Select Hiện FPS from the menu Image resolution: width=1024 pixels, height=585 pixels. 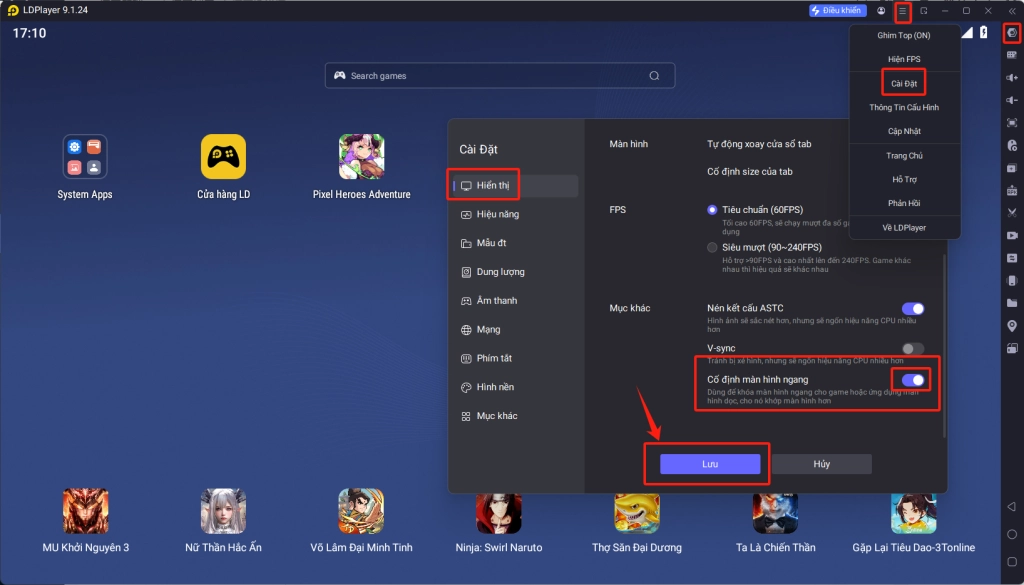904,58
